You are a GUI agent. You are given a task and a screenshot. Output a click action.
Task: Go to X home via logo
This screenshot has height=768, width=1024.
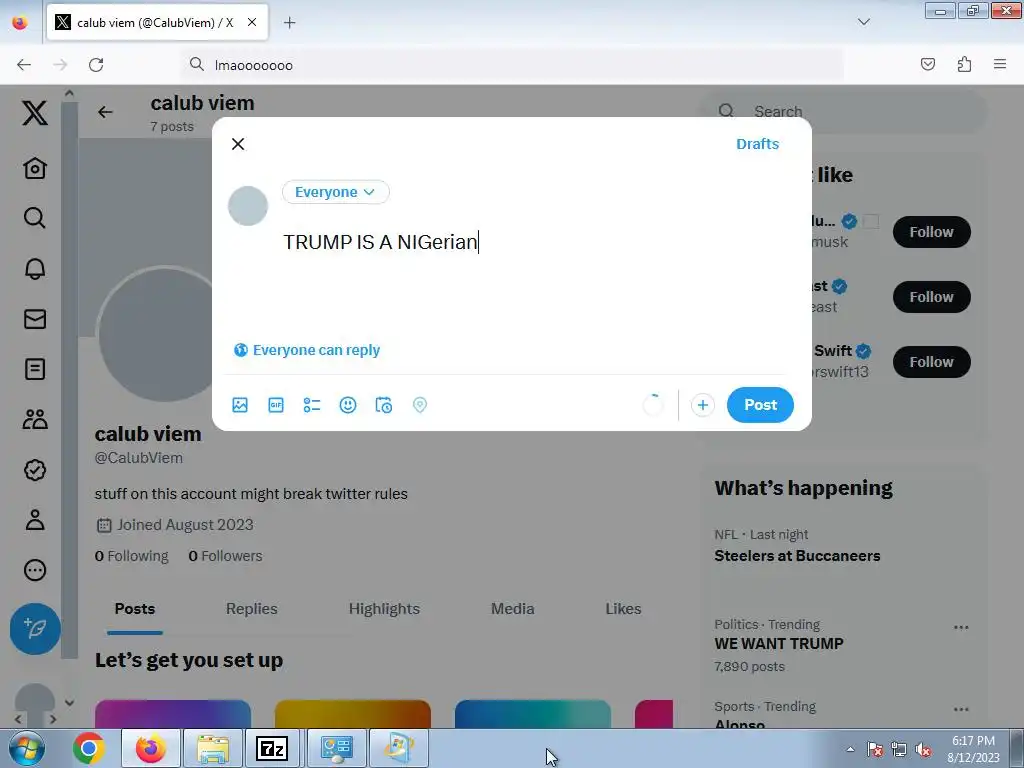(35, 113)
